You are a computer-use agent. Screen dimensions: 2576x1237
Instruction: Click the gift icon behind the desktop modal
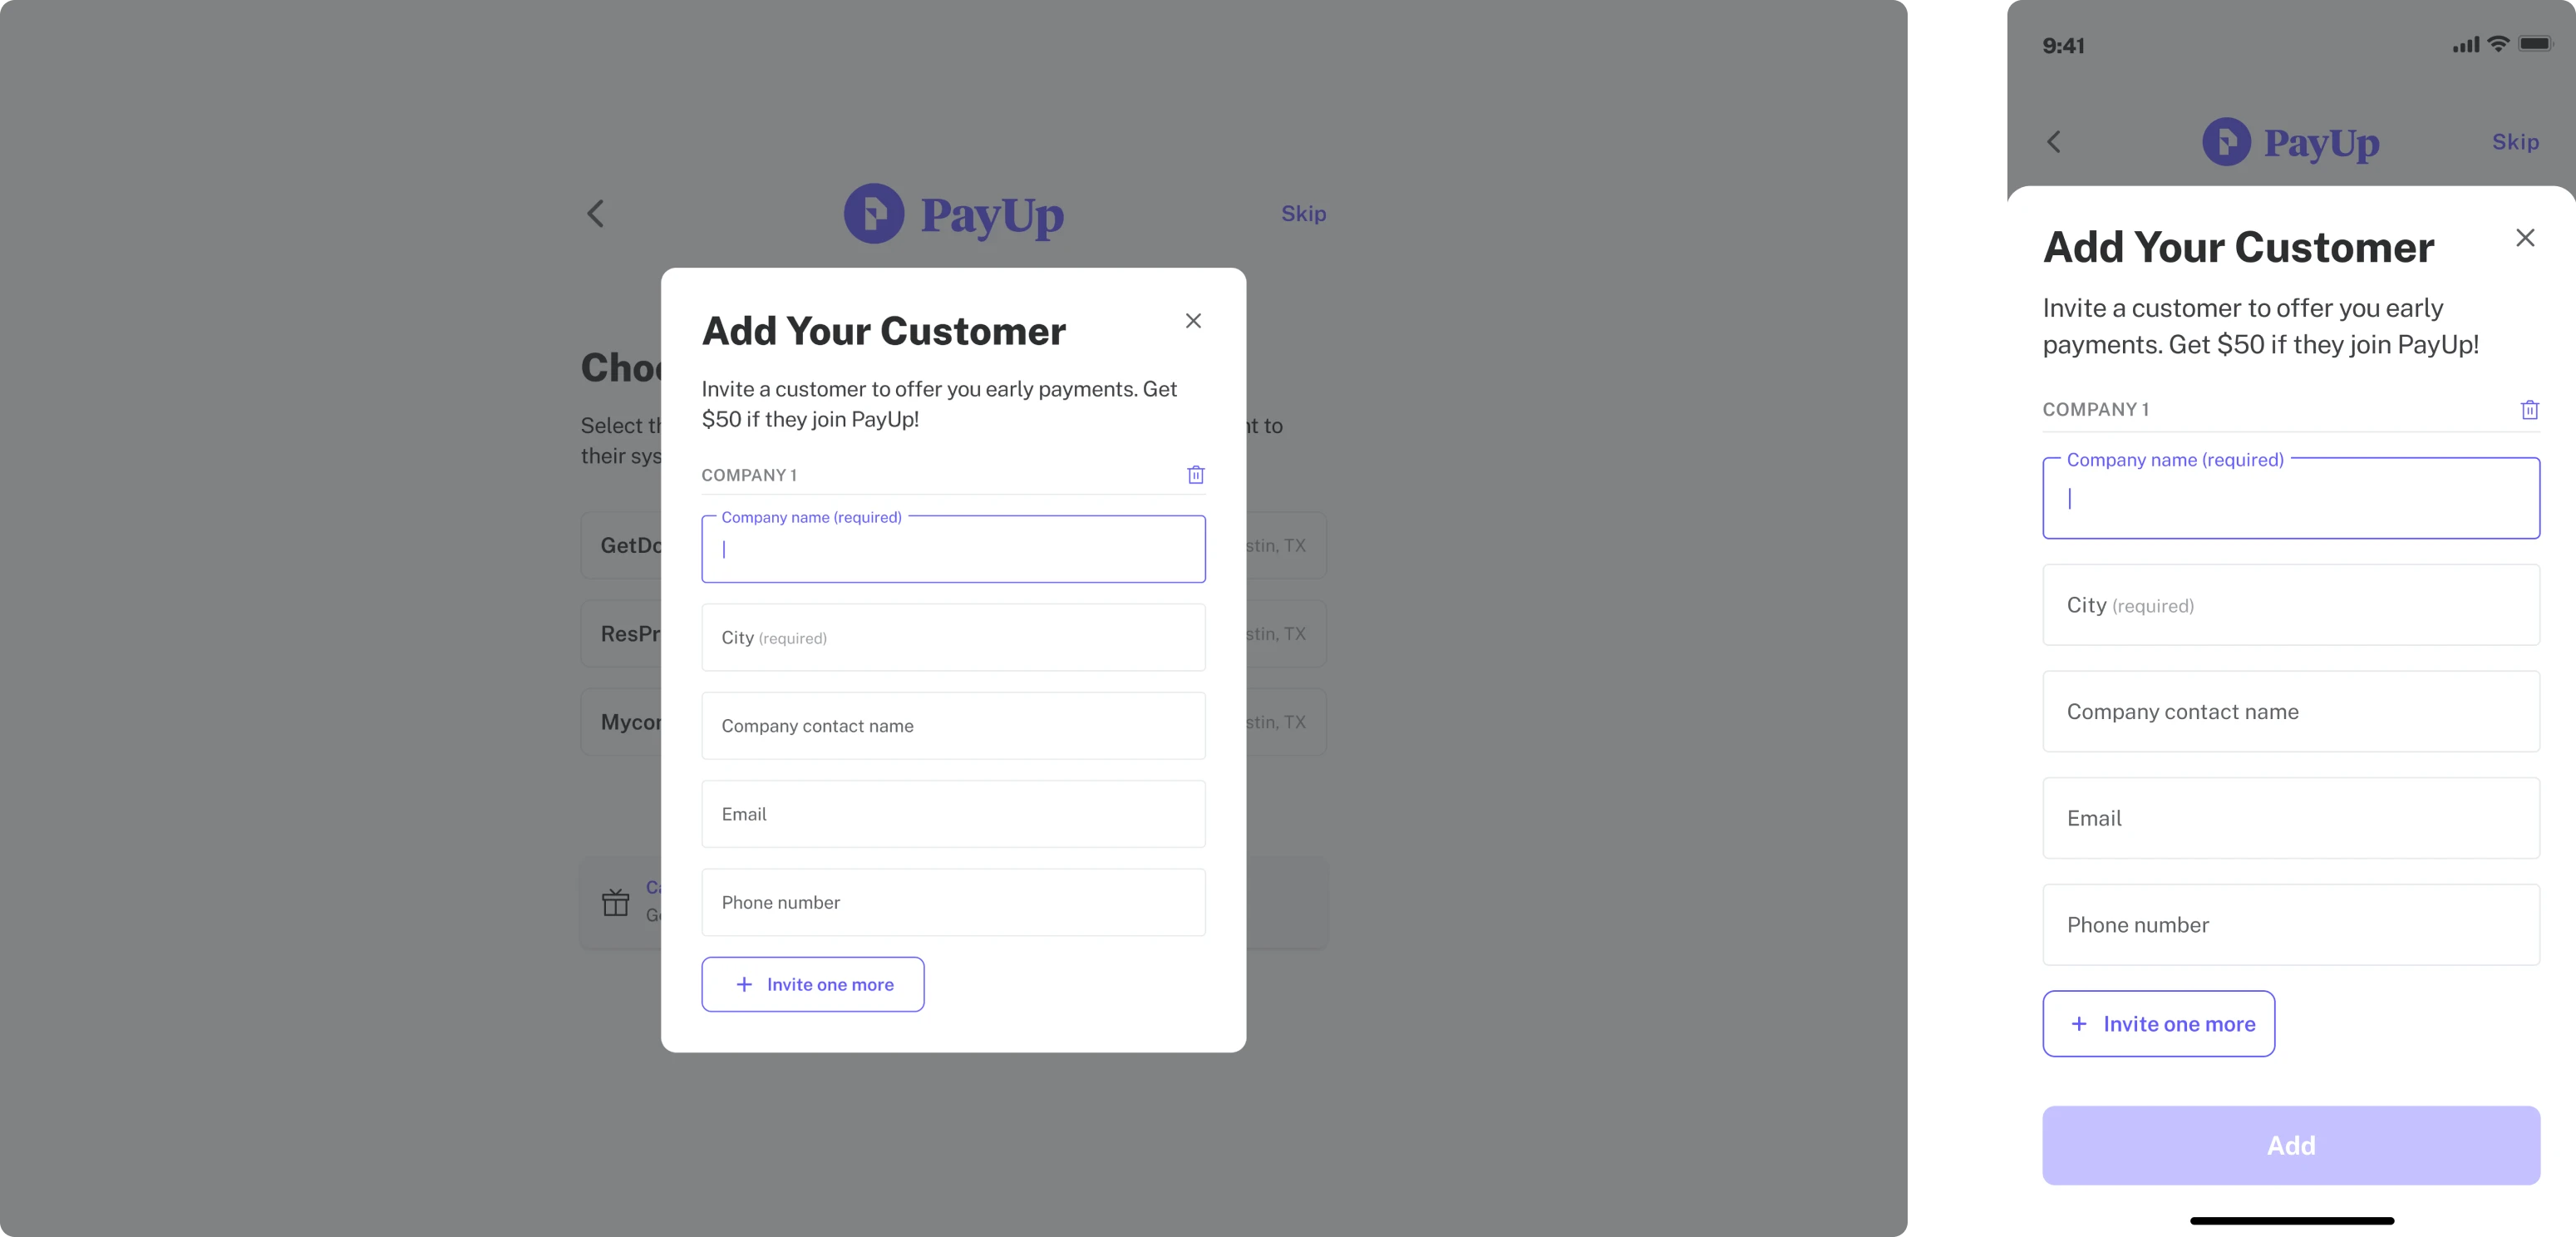tap(617, 901)
